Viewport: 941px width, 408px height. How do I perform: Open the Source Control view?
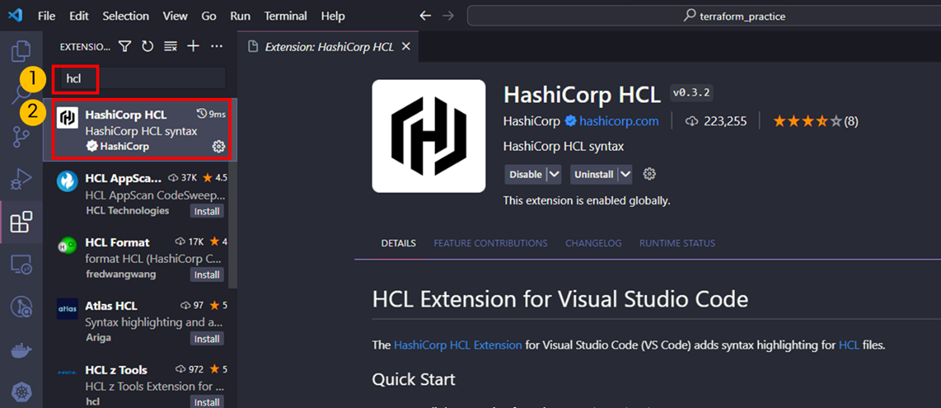22,137
